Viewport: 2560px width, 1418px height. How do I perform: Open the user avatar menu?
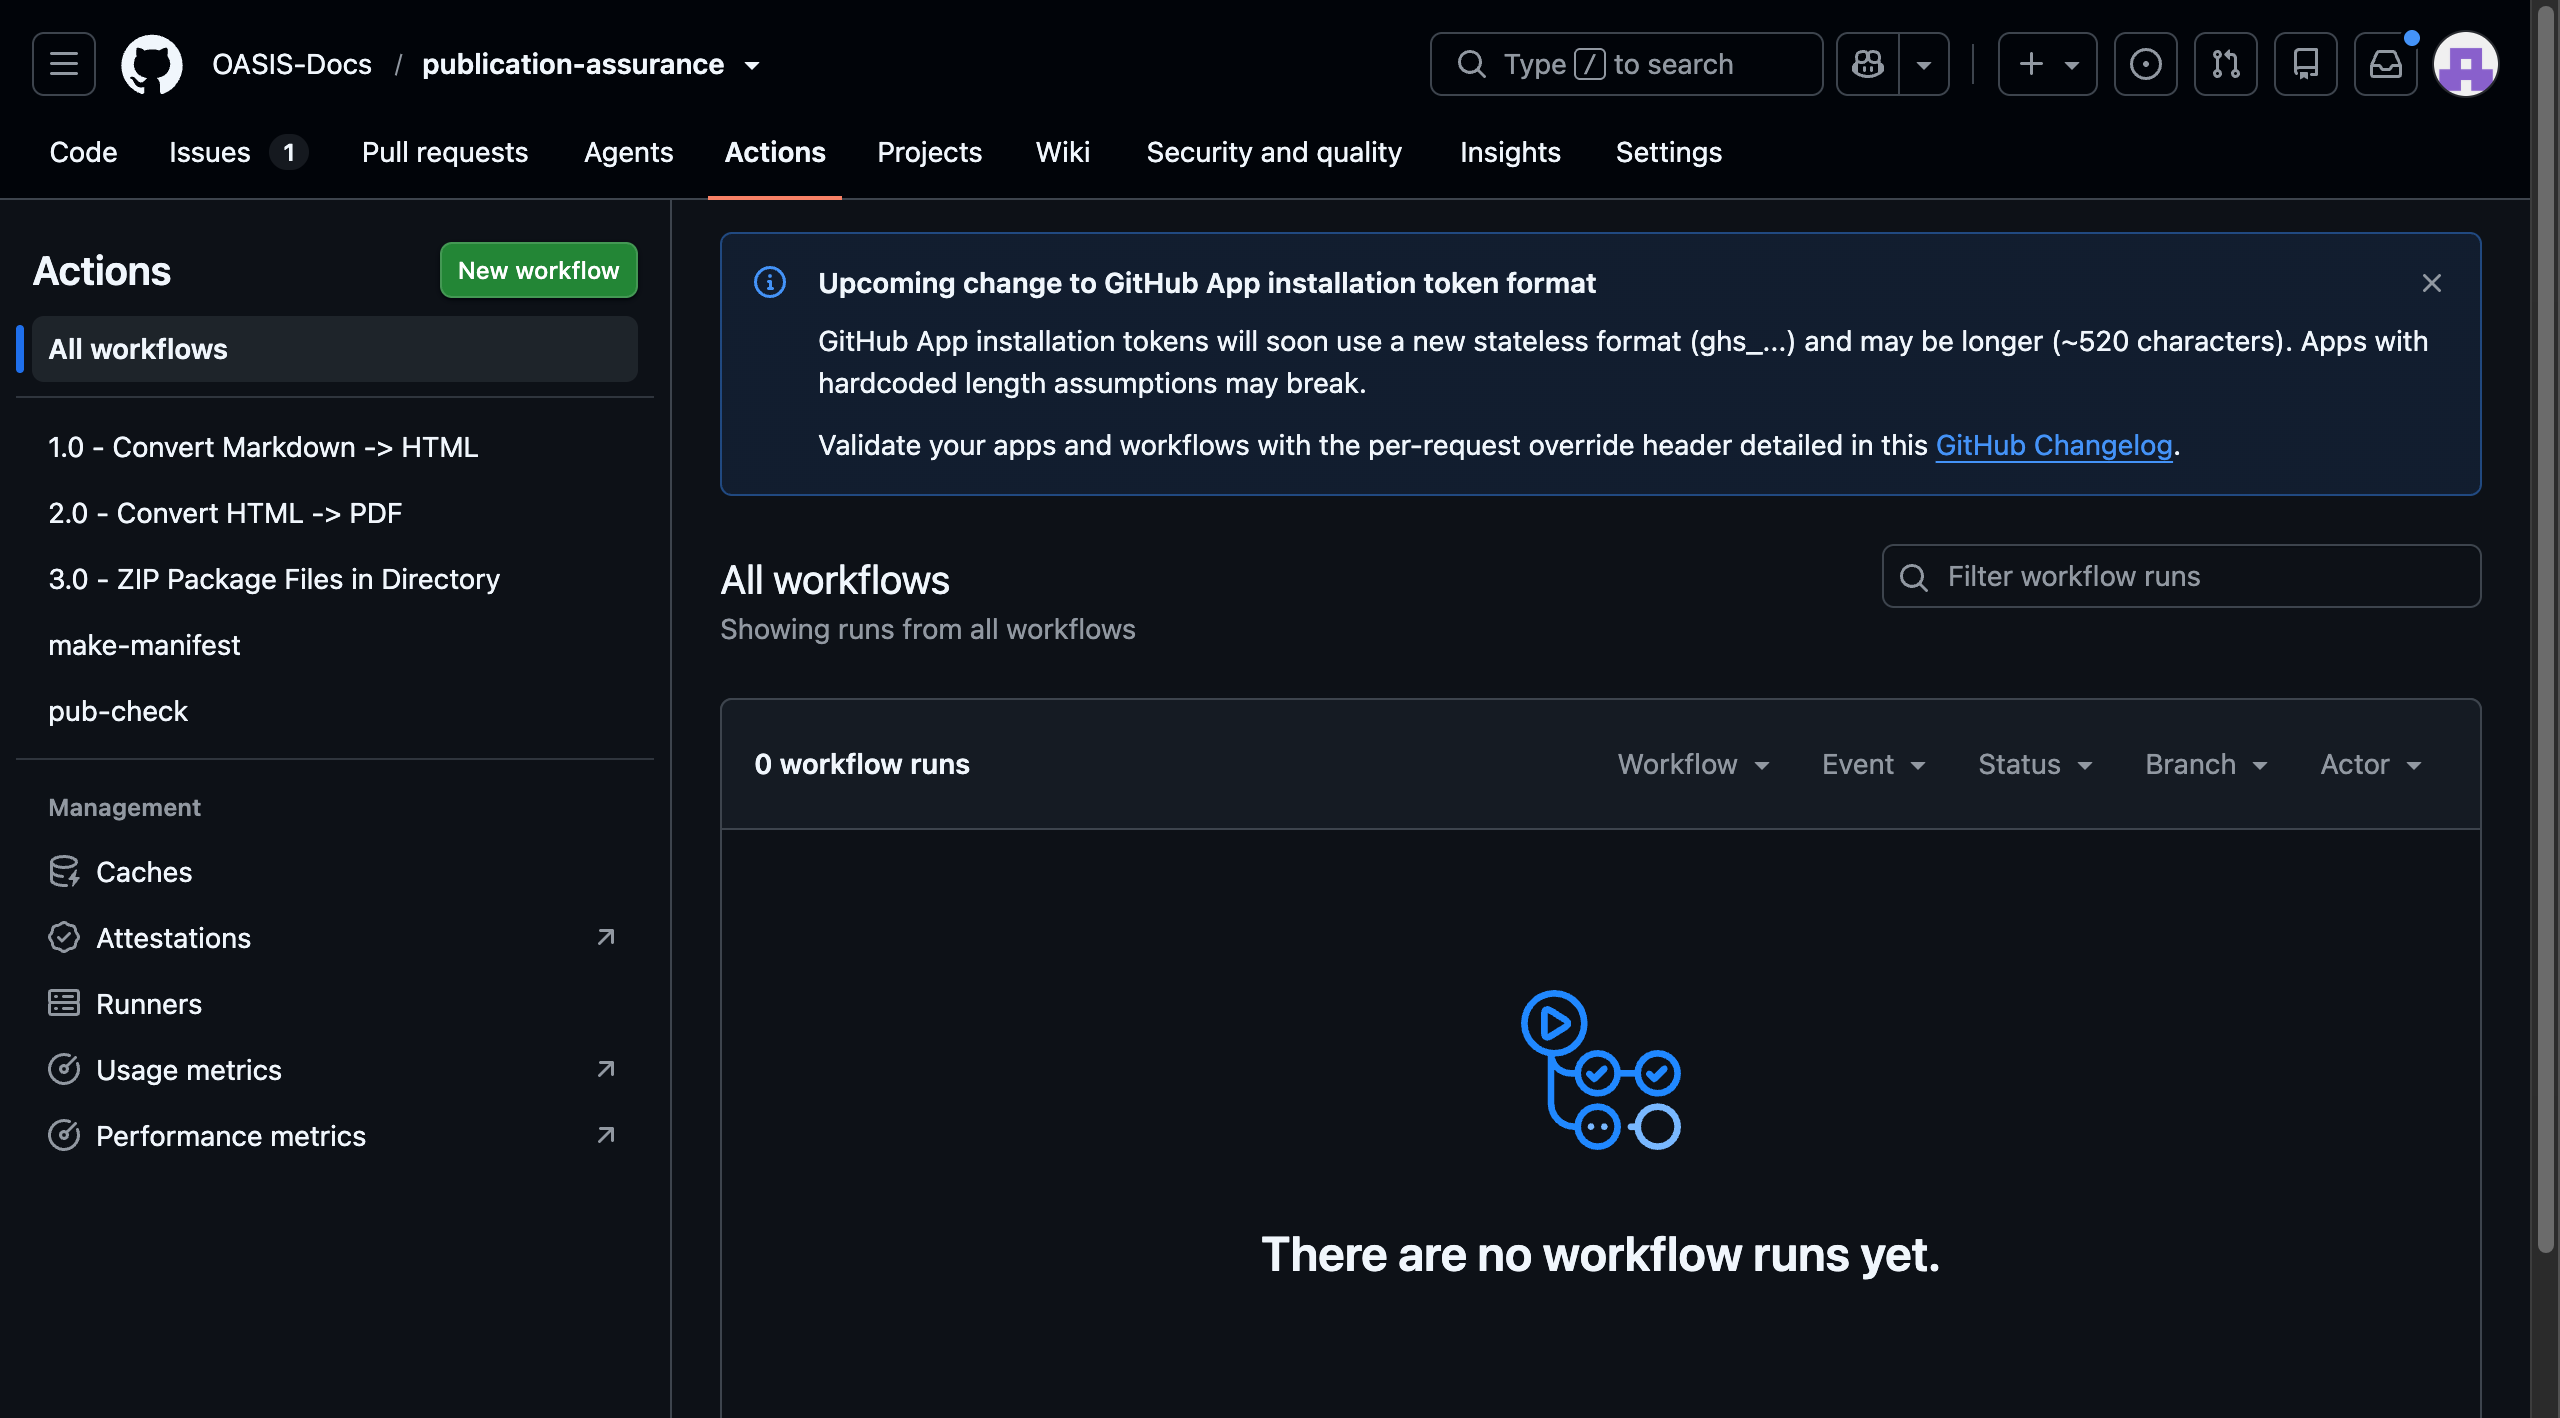2465,64
